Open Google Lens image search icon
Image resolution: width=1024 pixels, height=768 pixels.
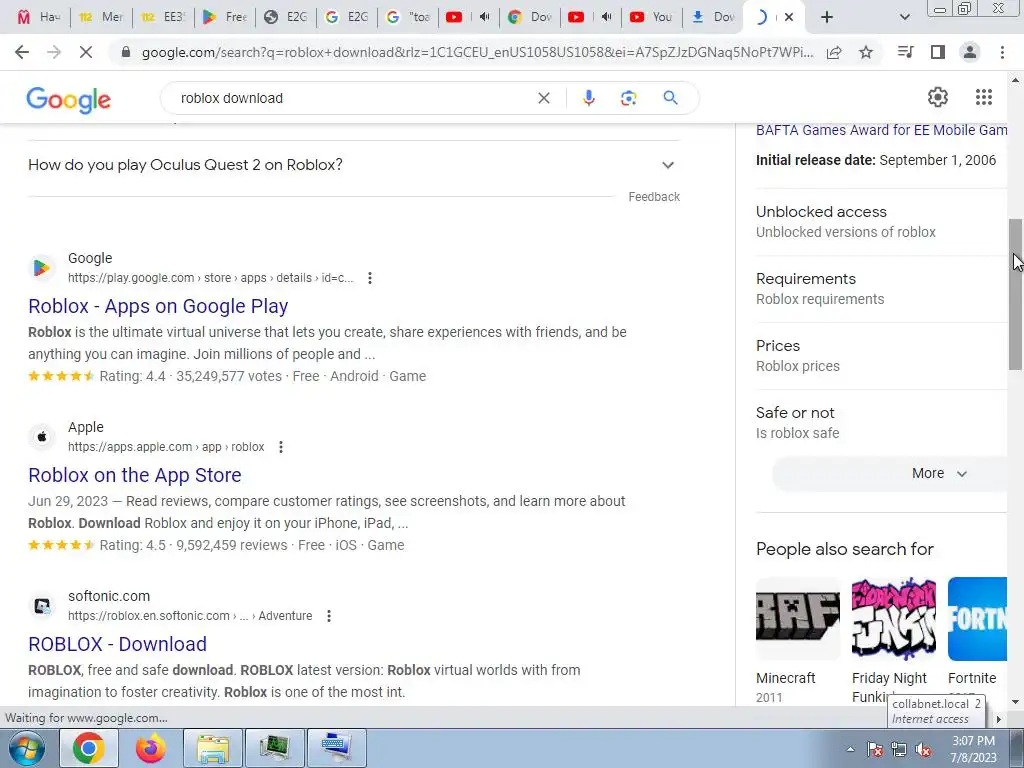[x=628, y=98]
